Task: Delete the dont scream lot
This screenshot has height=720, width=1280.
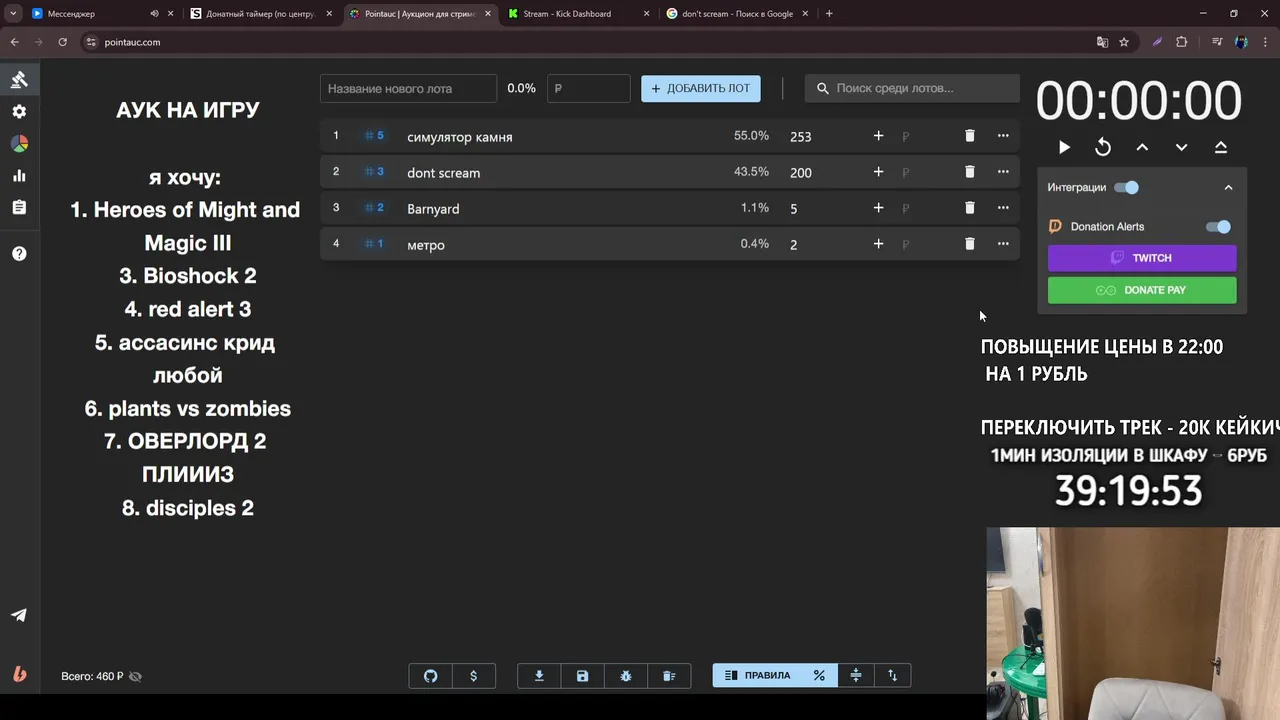Action: (x=969, y=172)
